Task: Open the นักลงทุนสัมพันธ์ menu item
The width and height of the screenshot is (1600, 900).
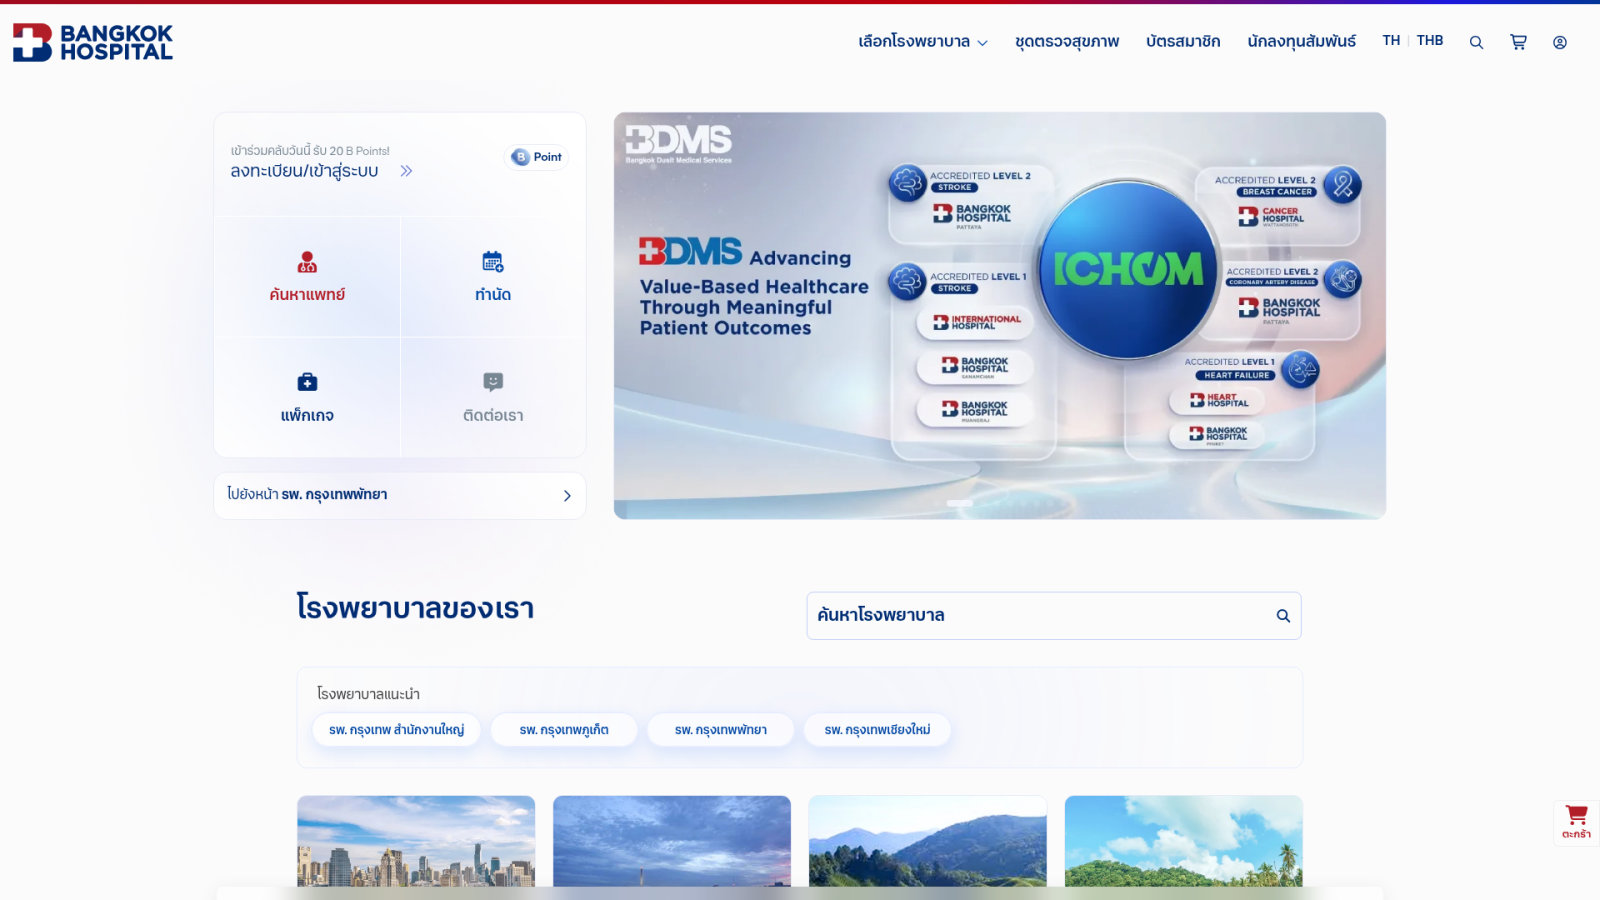Action: pyautogui.click(x=1302, y=42)
